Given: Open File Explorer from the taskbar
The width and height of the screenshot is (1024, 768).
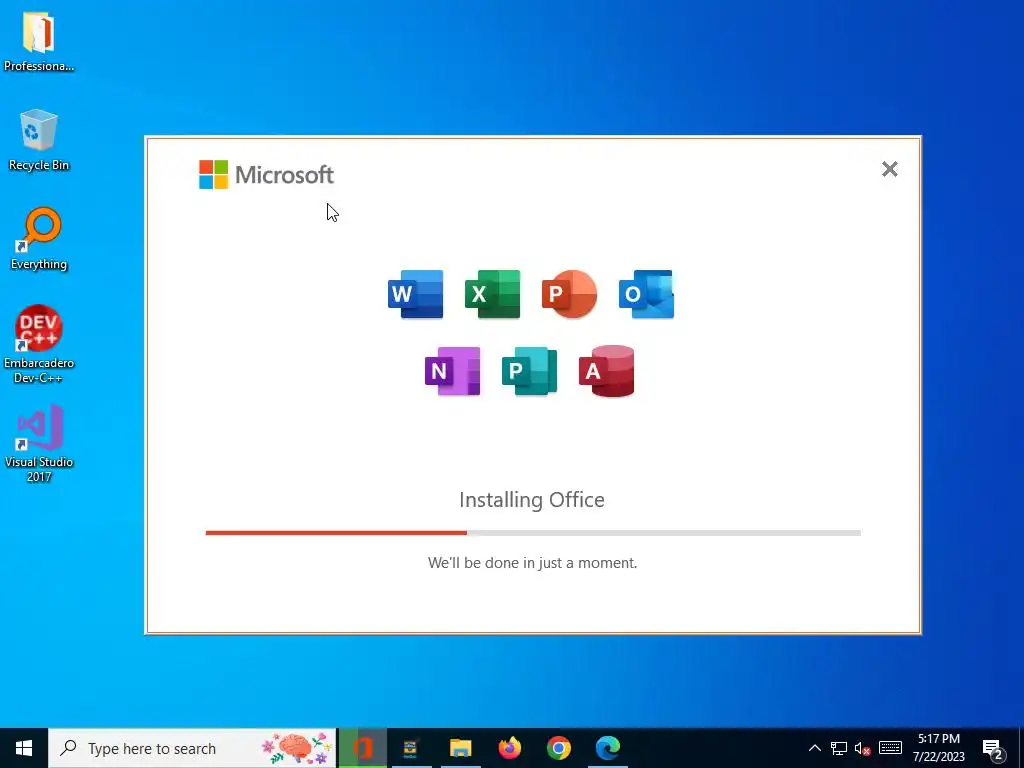Looking at the screenshot, I should 460,748.
